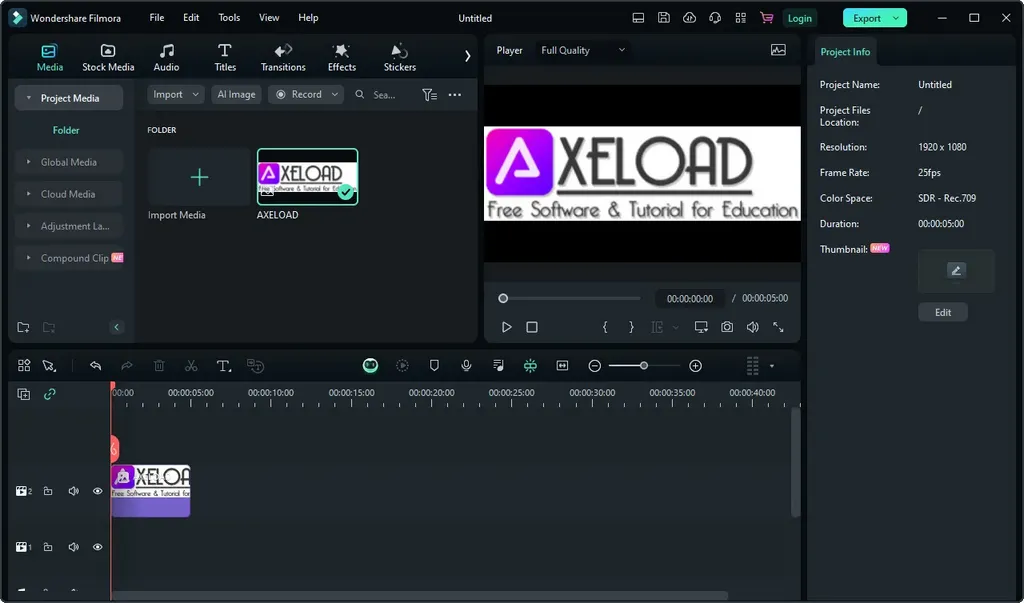The height and width of the screenshot is (603, 1024).
Task: Click the timeline text tool icon
Action: (x=223, y=366)
